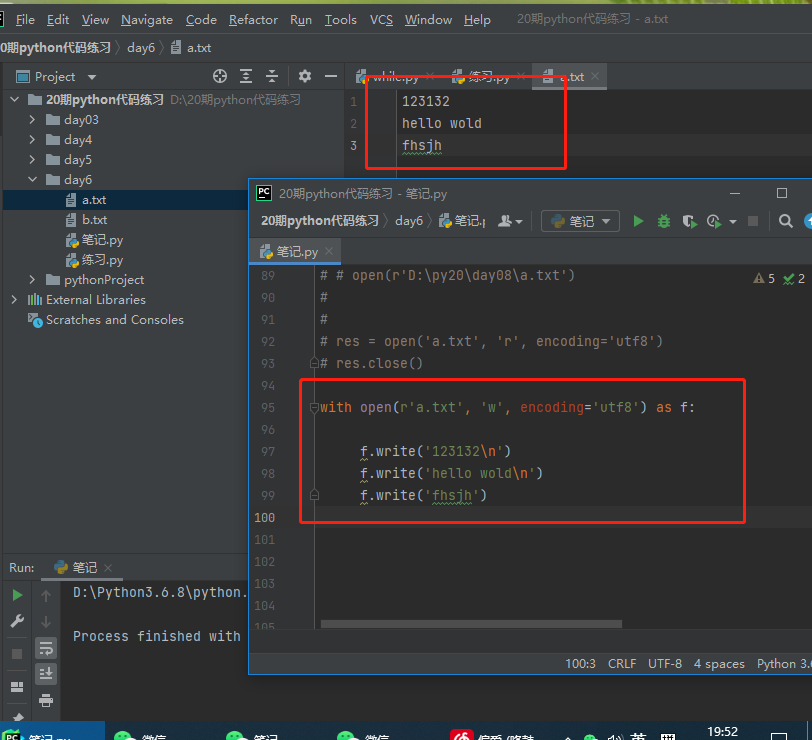Click day6 breadcrumb in front window
Viewport: 812px width, 740px height.
click(409, 221)
